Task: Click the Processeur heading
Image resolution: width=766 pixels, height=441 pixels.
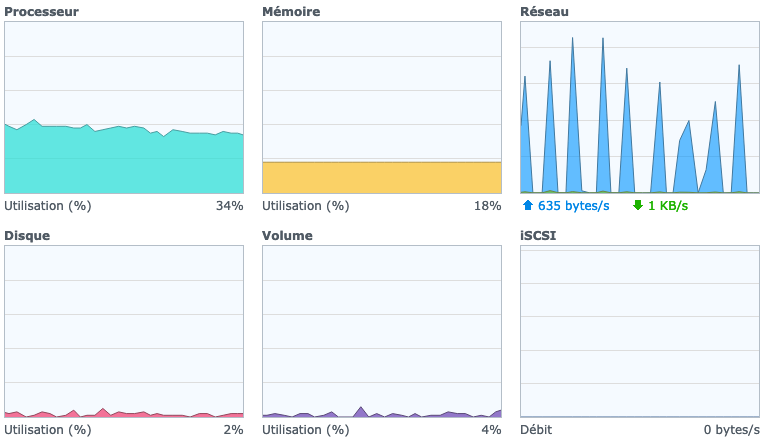Action: coord(42,12)
